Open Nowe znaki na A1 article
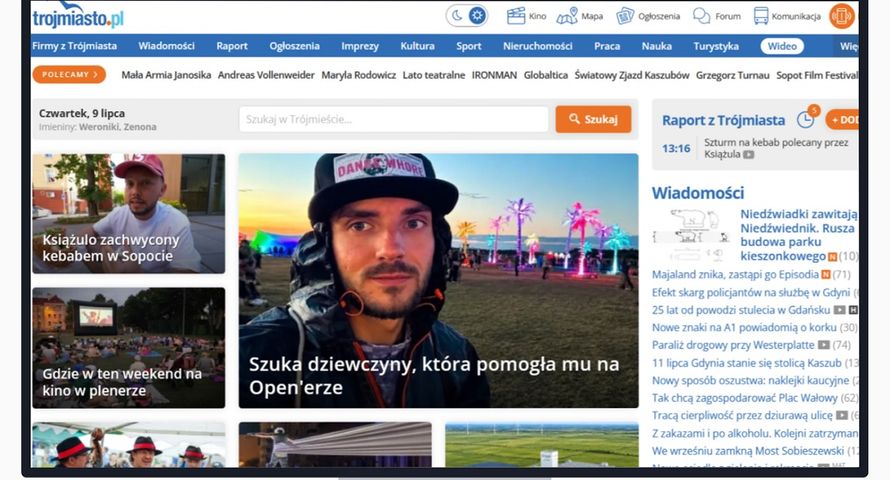The width and height of the screenshot is (890, 480). click(744, 327)
